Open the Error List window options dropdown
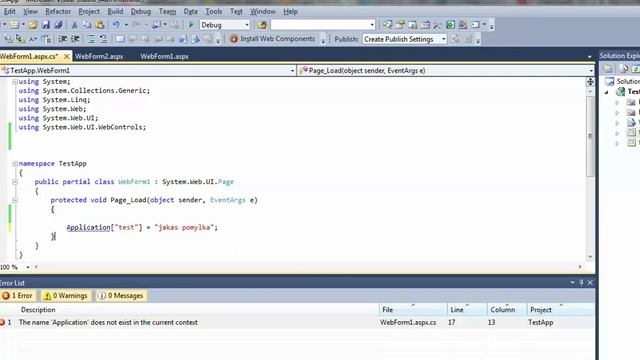 [572, 282]
